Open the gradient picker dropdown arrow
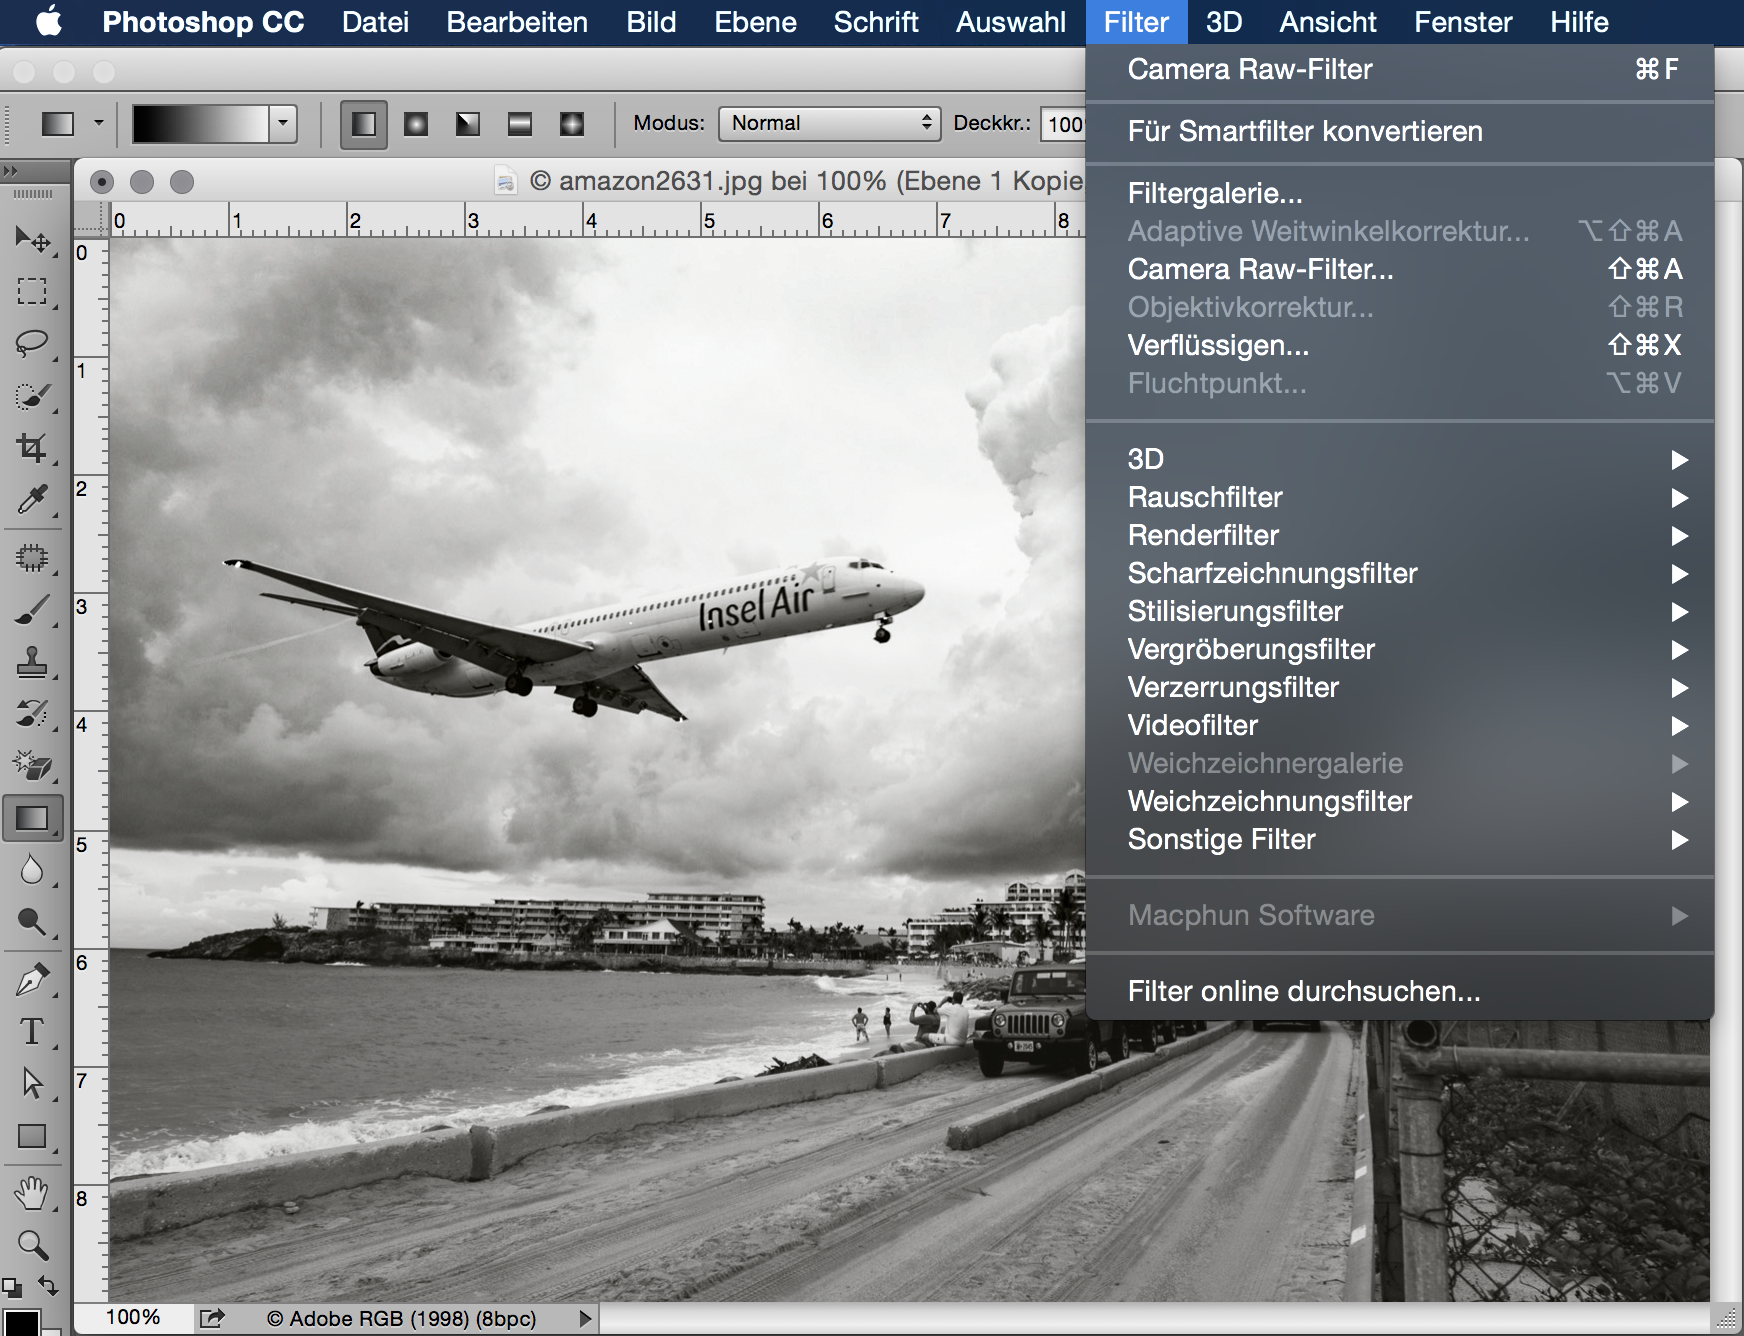 [x=283, y=123]
